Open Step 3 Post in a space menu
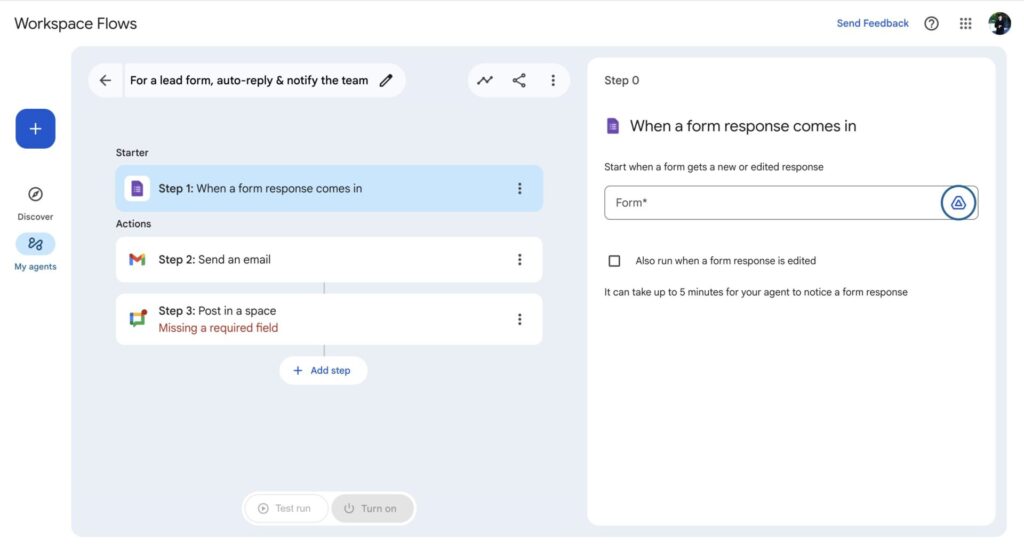 (x=520, y=319)
